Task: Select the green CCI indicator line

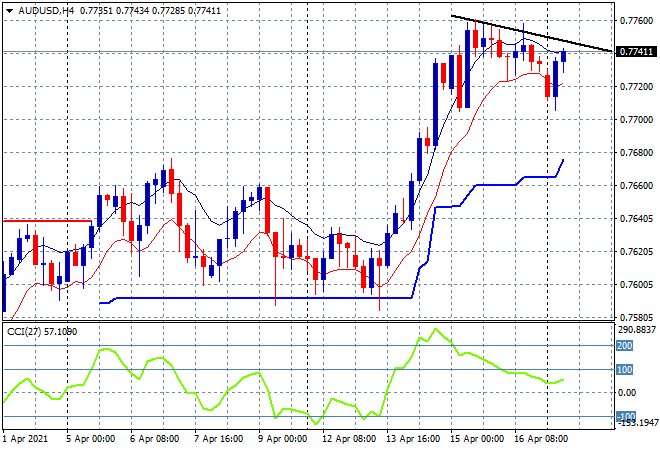Action: click(x=283, y=376)
